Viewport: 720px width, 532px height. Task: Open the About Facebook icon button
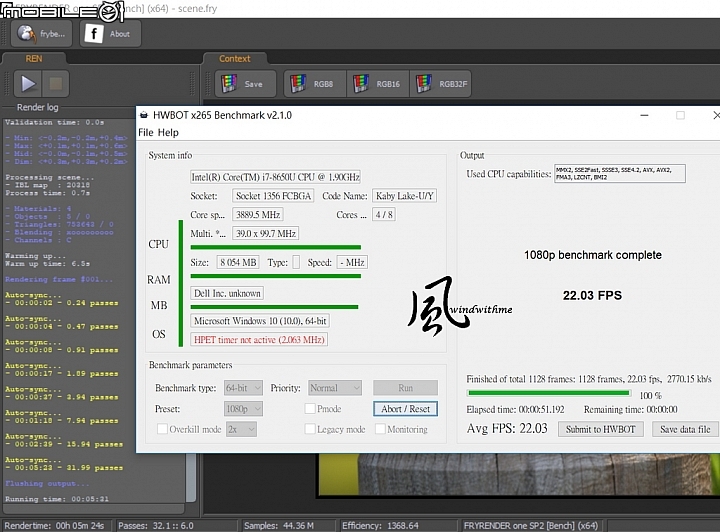[94, 34]
